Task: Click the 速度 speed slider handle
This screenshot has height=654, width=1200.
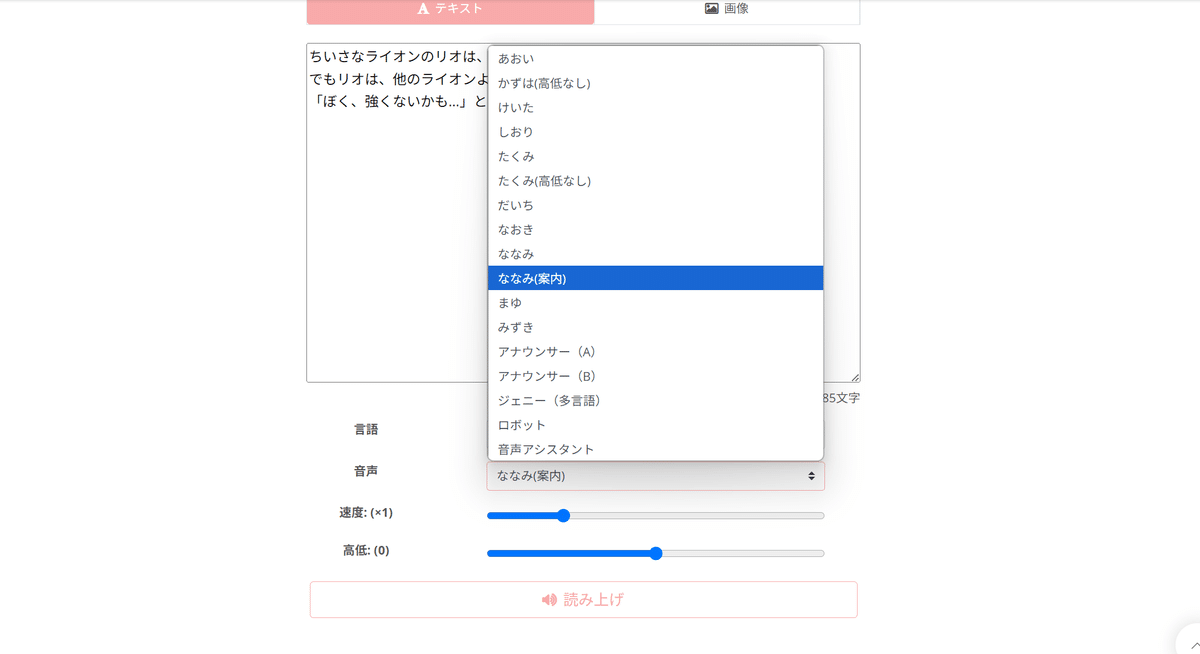Action: [x=563, y=516]
